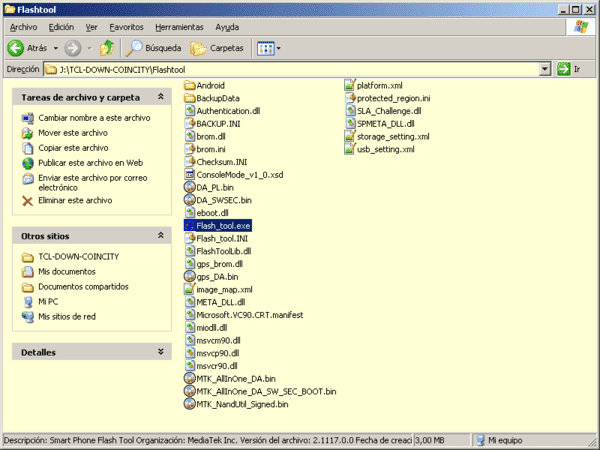Screen dimensions: 600x450
Task: Click Eliminar este archivo link
Action: click(75, 200)
